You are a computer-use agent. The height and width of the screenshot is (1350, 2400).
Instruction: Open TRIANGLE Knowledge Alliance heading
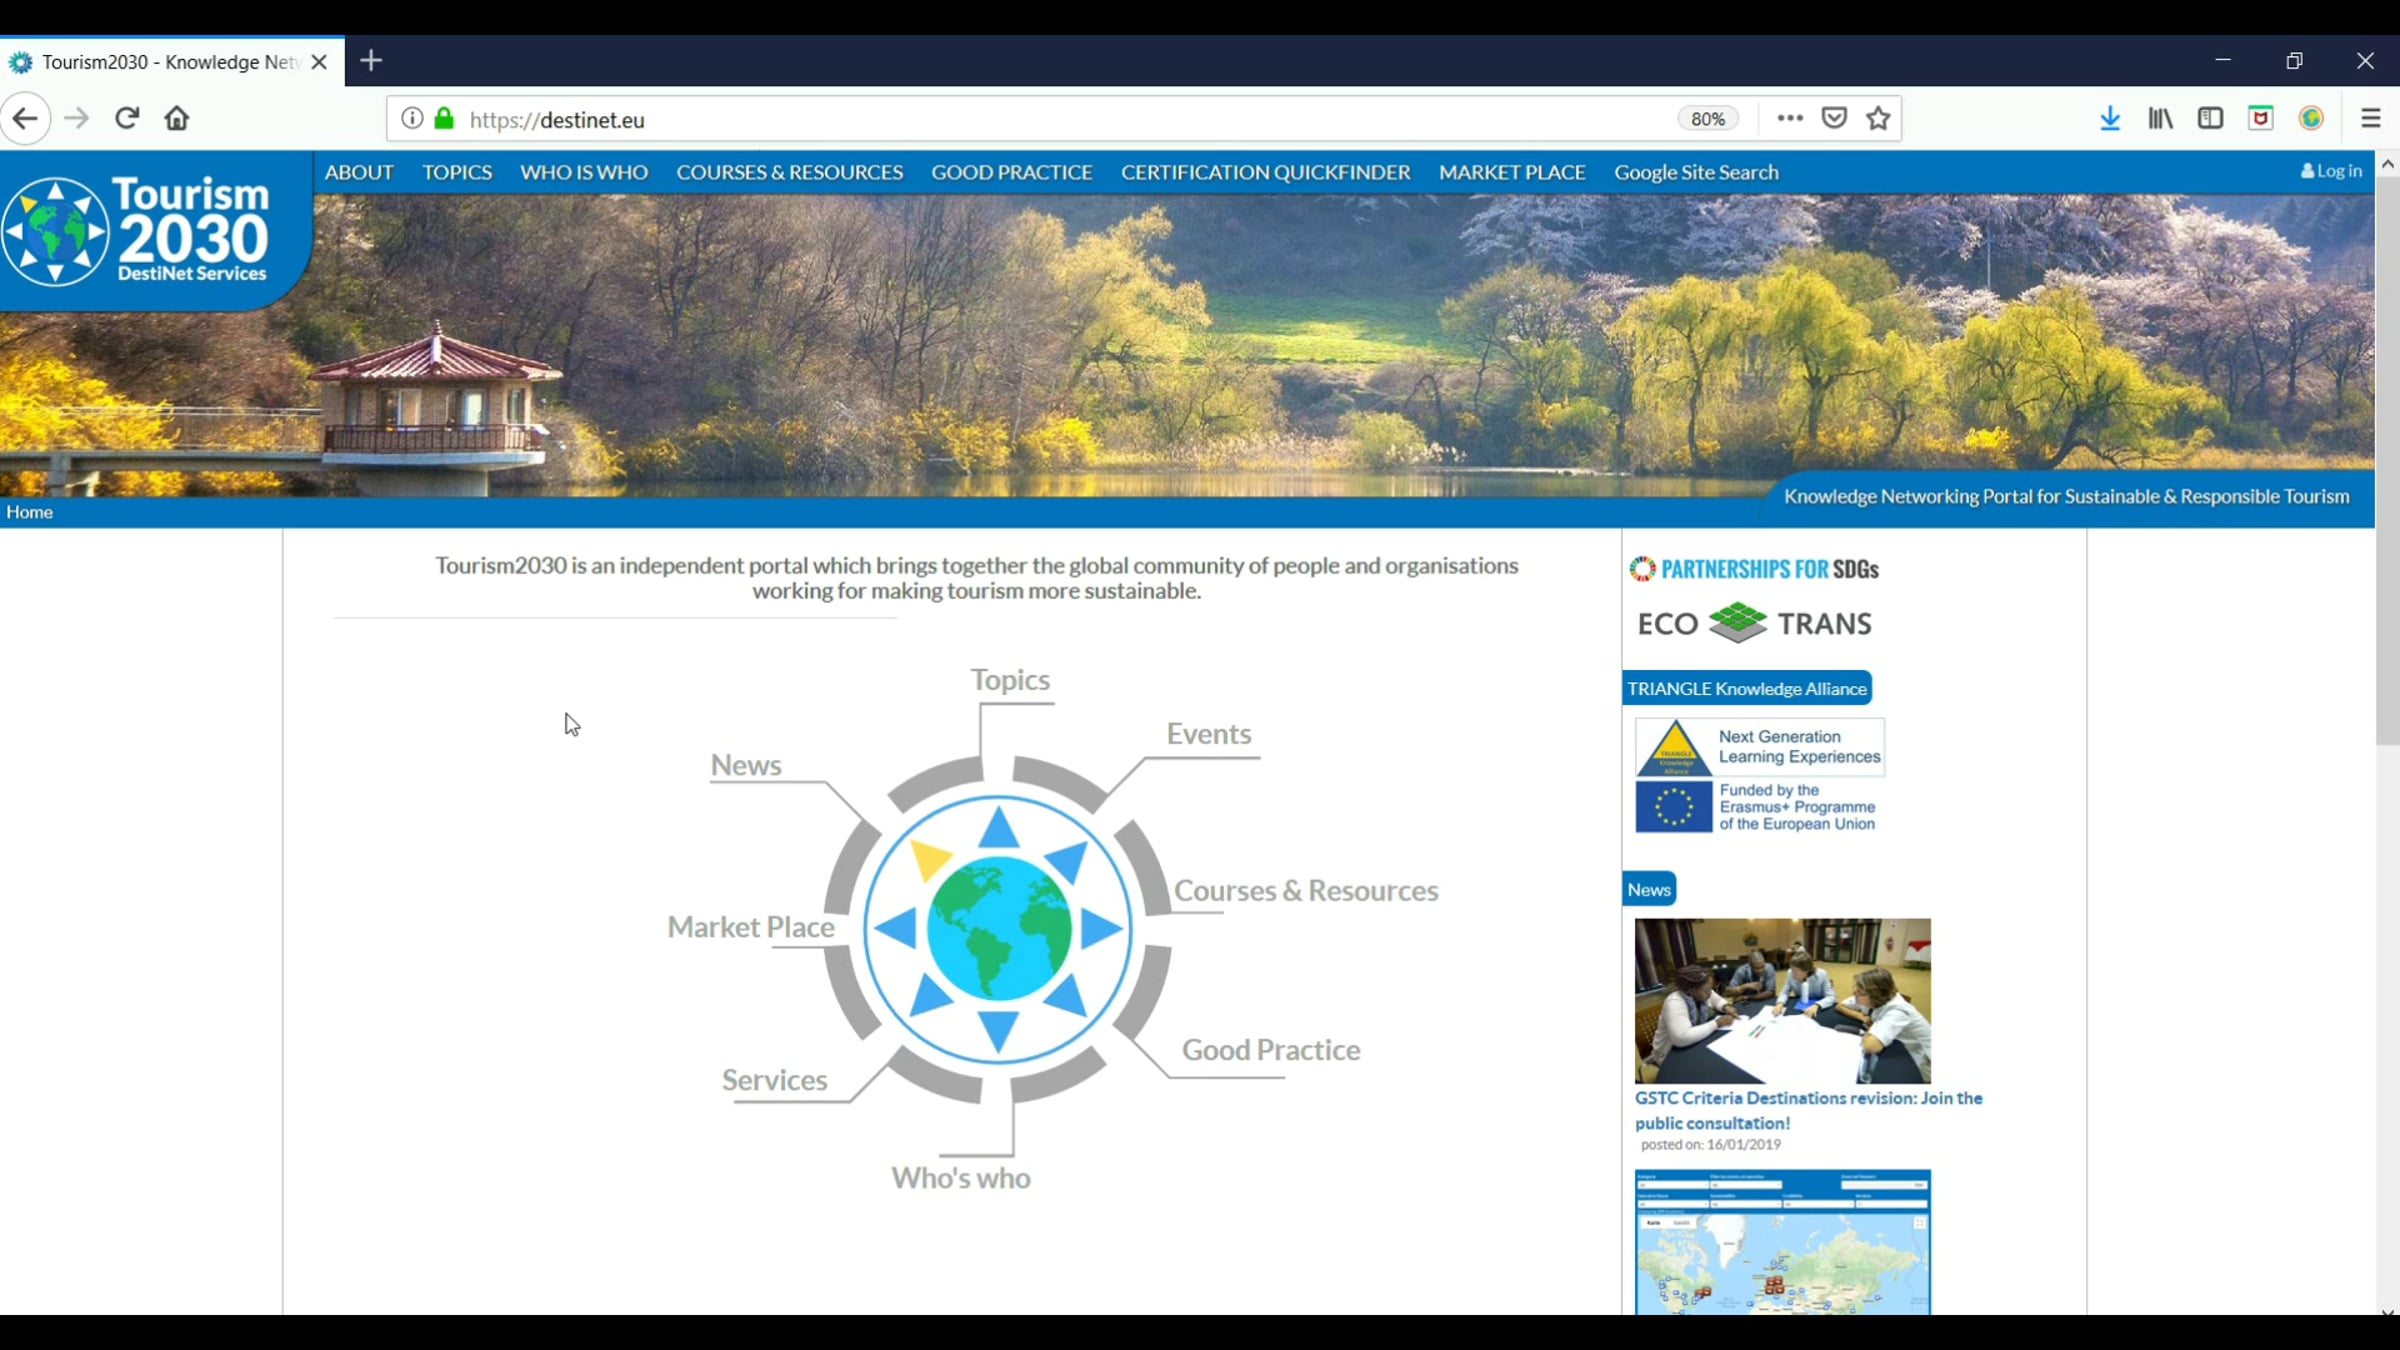1747,688
